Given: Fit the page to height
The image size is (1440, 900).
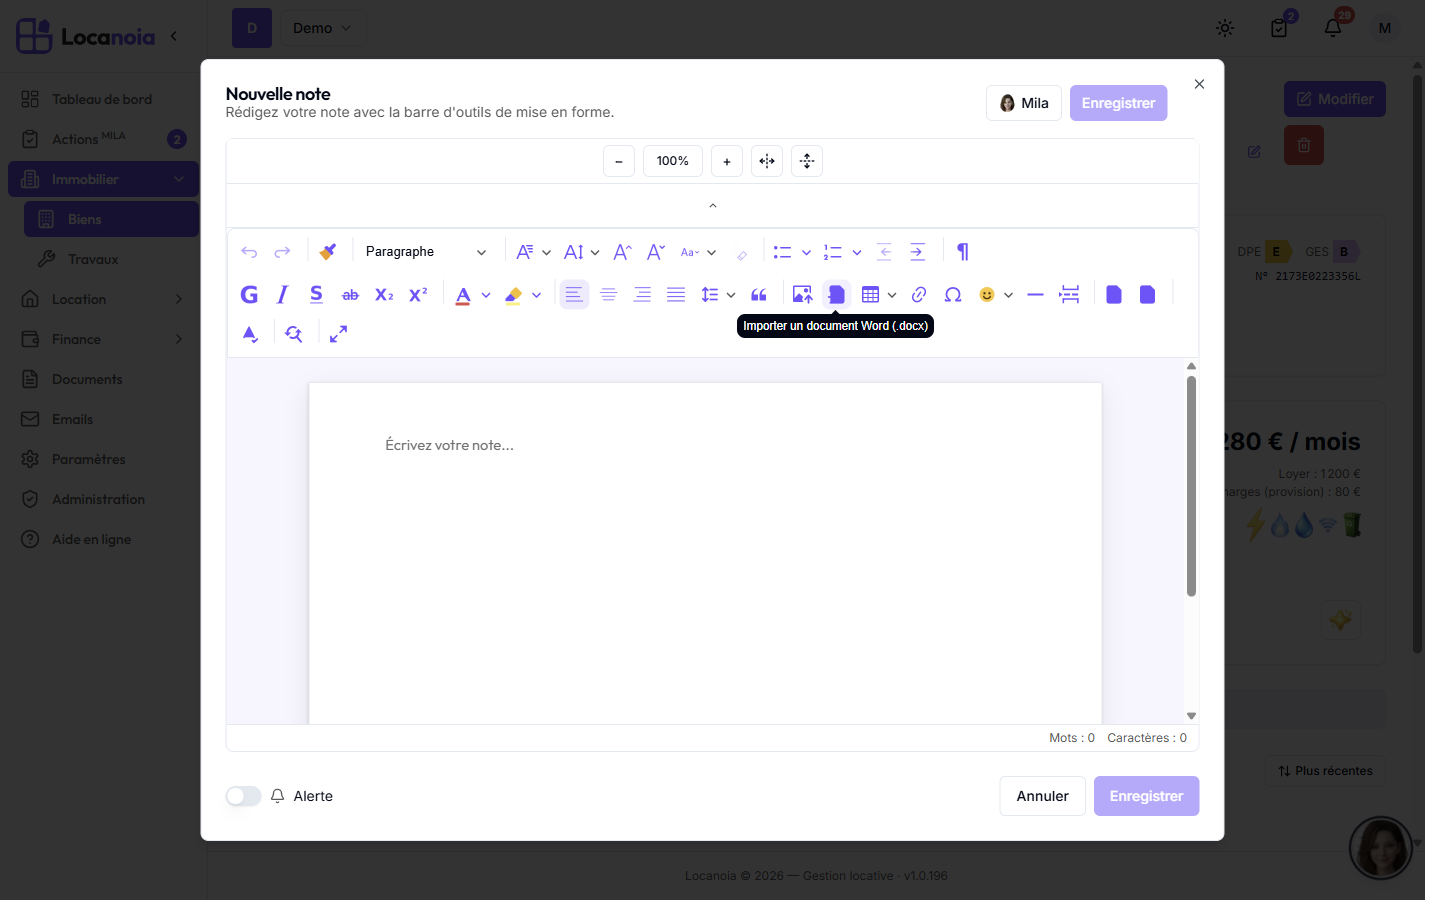Looking at the screenshot, I should tap(807, 161).
